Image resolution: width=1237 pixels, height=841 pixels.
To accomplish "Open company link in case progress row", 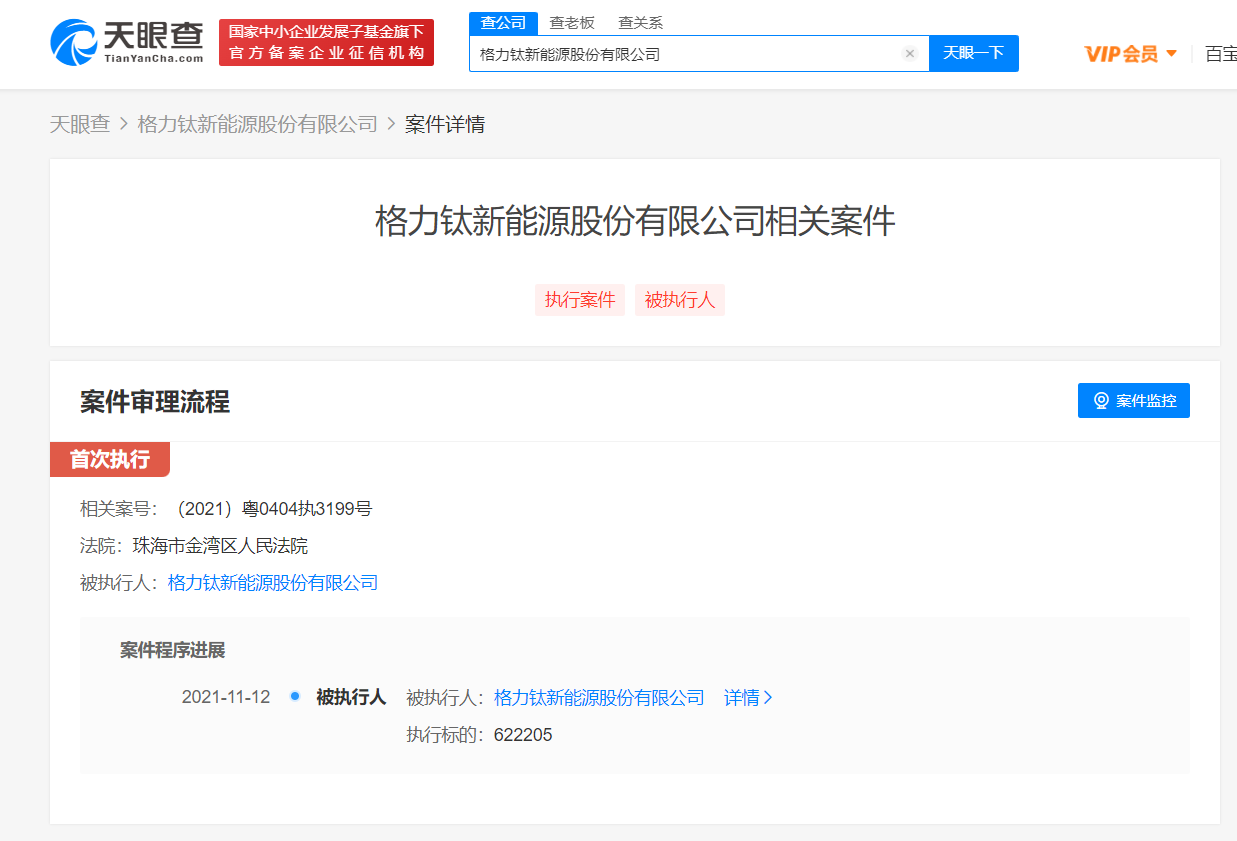I will point(599,698).
